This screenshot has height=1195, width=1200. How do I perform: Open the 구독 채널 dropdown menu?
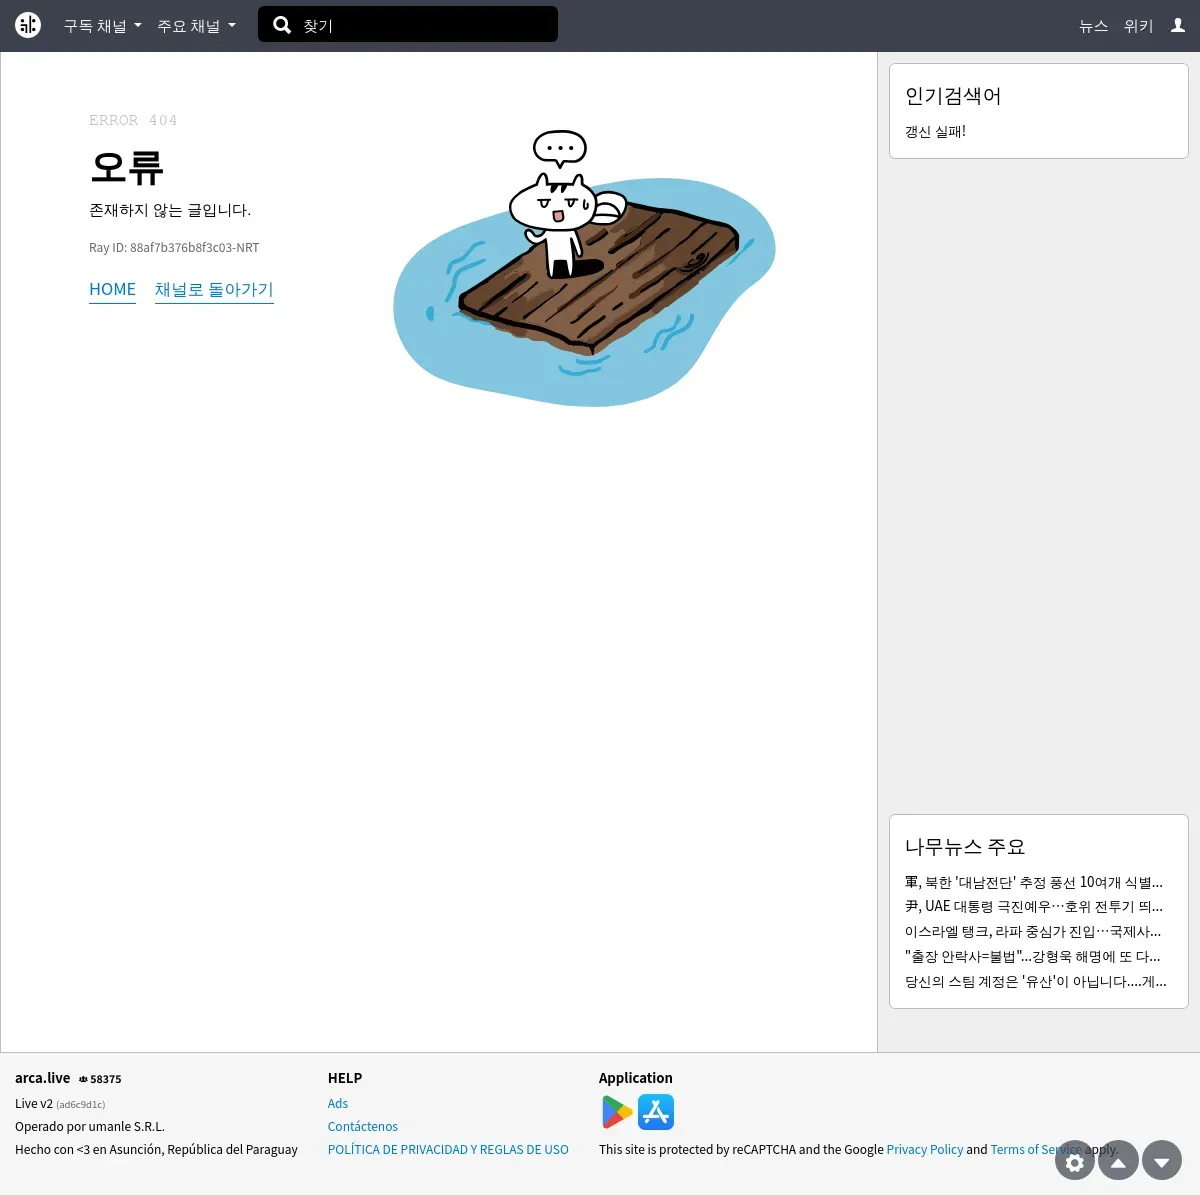[x=103, y=26]
